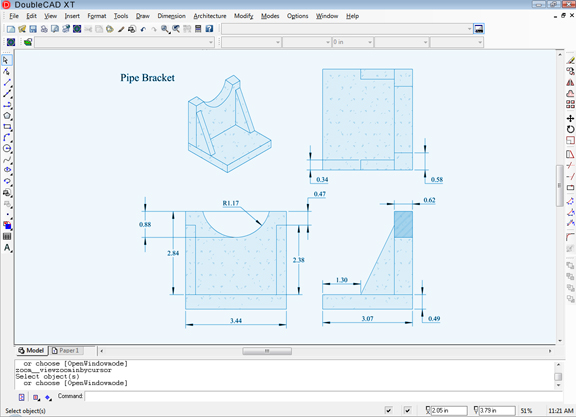
Task: Expand the dropdown right of '0 in'
Action: [x=402, y=42]
